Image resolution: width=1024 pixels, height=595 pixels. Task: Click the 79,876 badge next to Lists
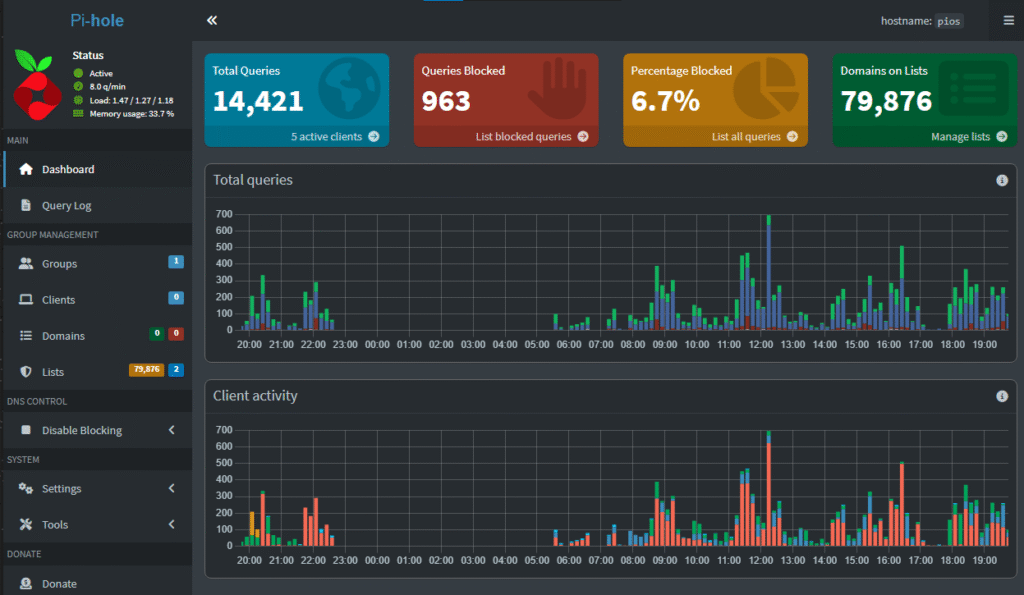point(146,370)
